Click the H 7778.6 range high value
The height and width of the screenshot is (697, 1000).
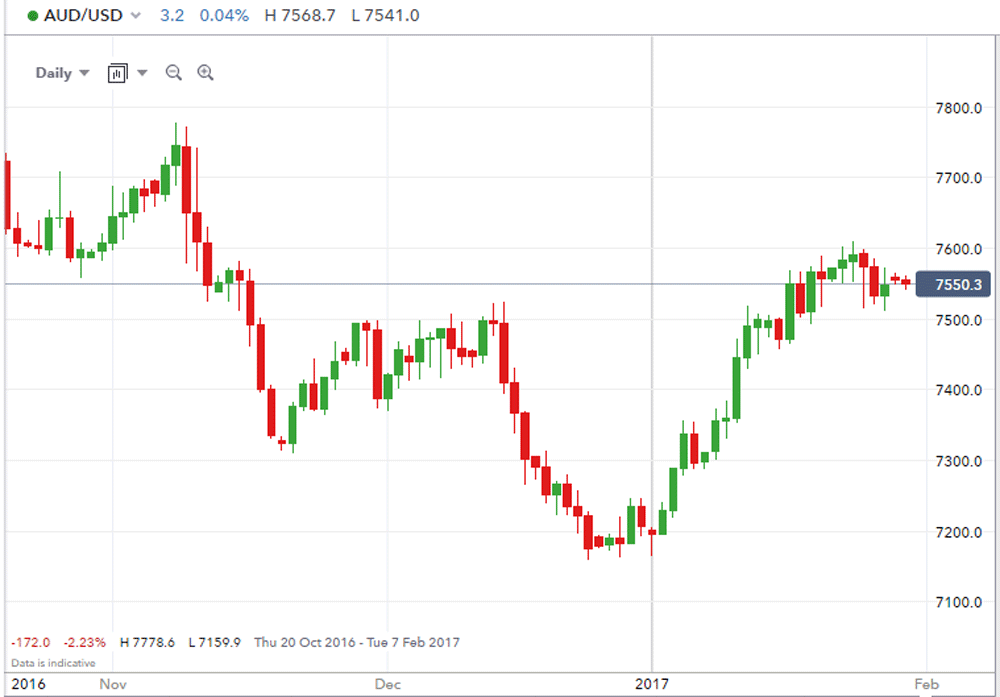click(147, 642)
